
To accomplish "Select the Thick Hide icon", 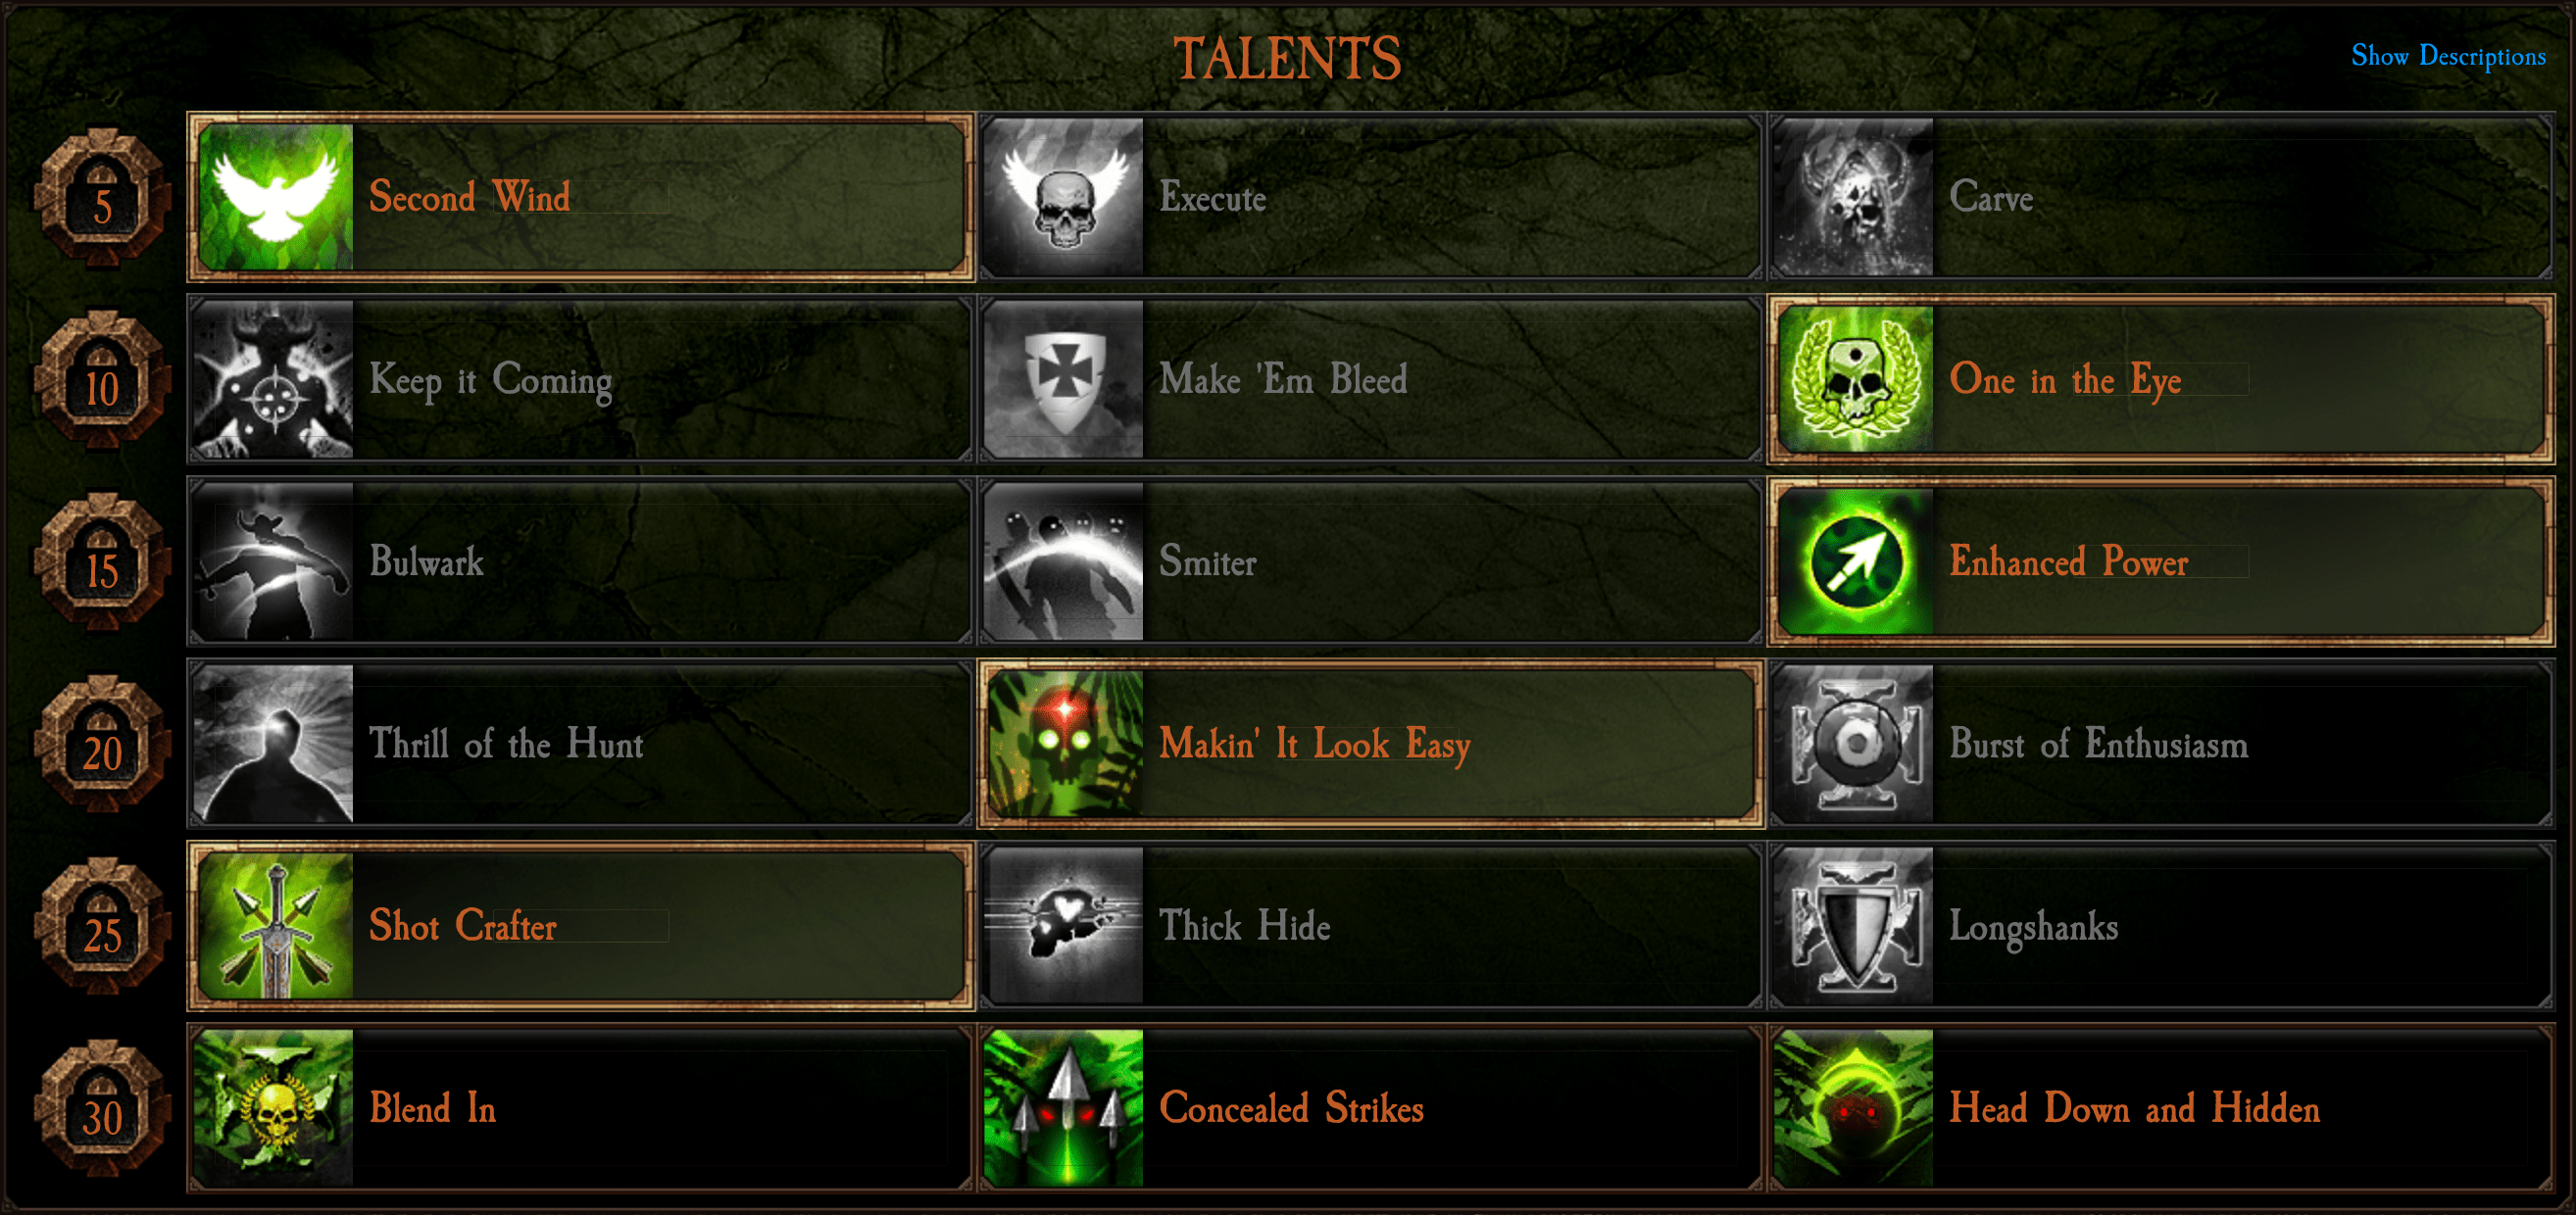I will (1063, 926).
